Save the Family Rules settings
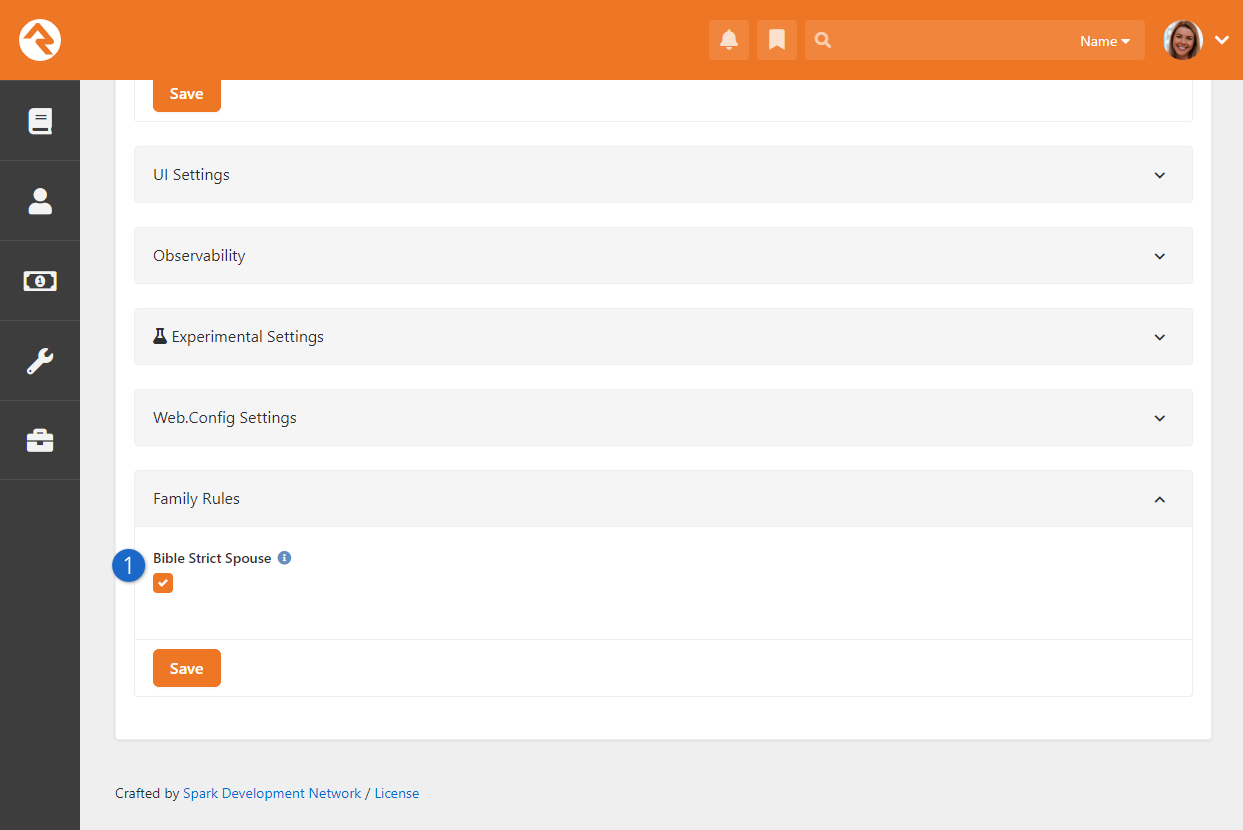The width and height of the screenshot is (1243, 830). point(187,668)
